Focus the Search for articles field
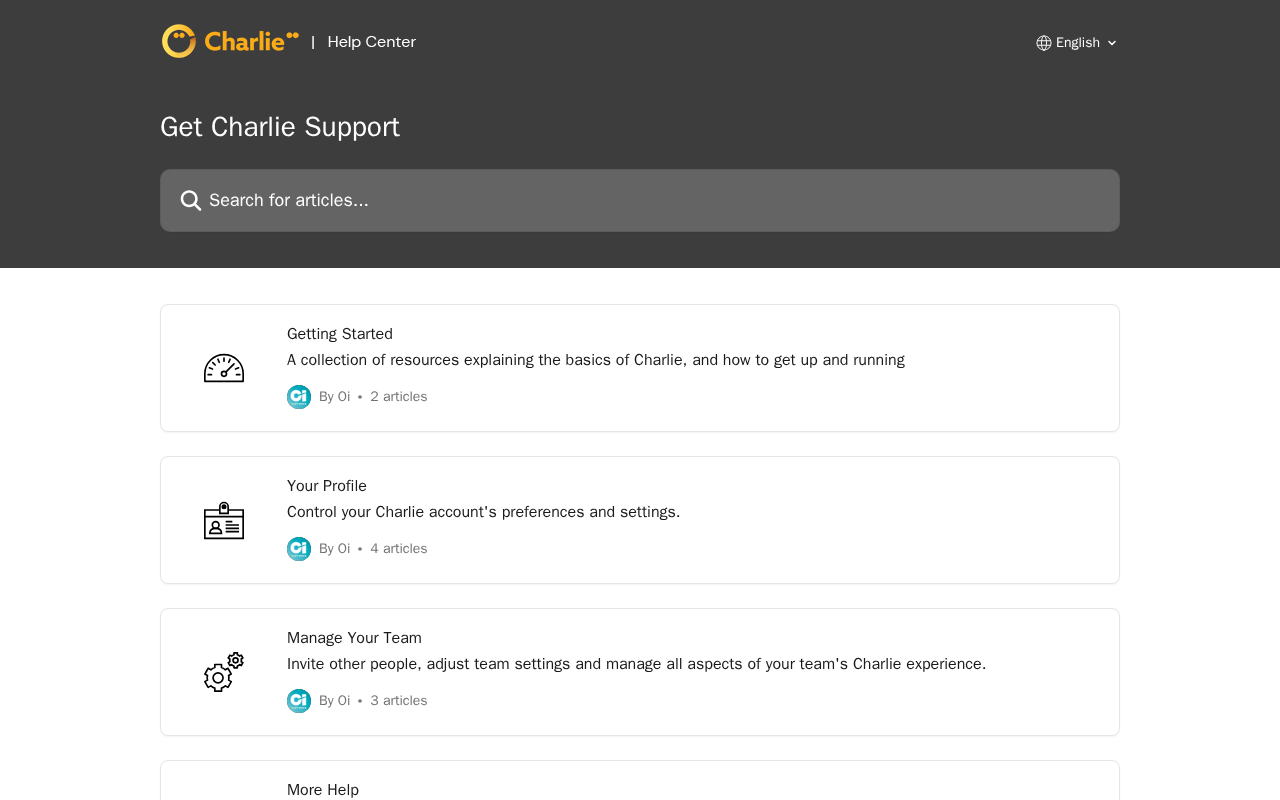The width and height of the screenshot is (1280, 800). 640,200
